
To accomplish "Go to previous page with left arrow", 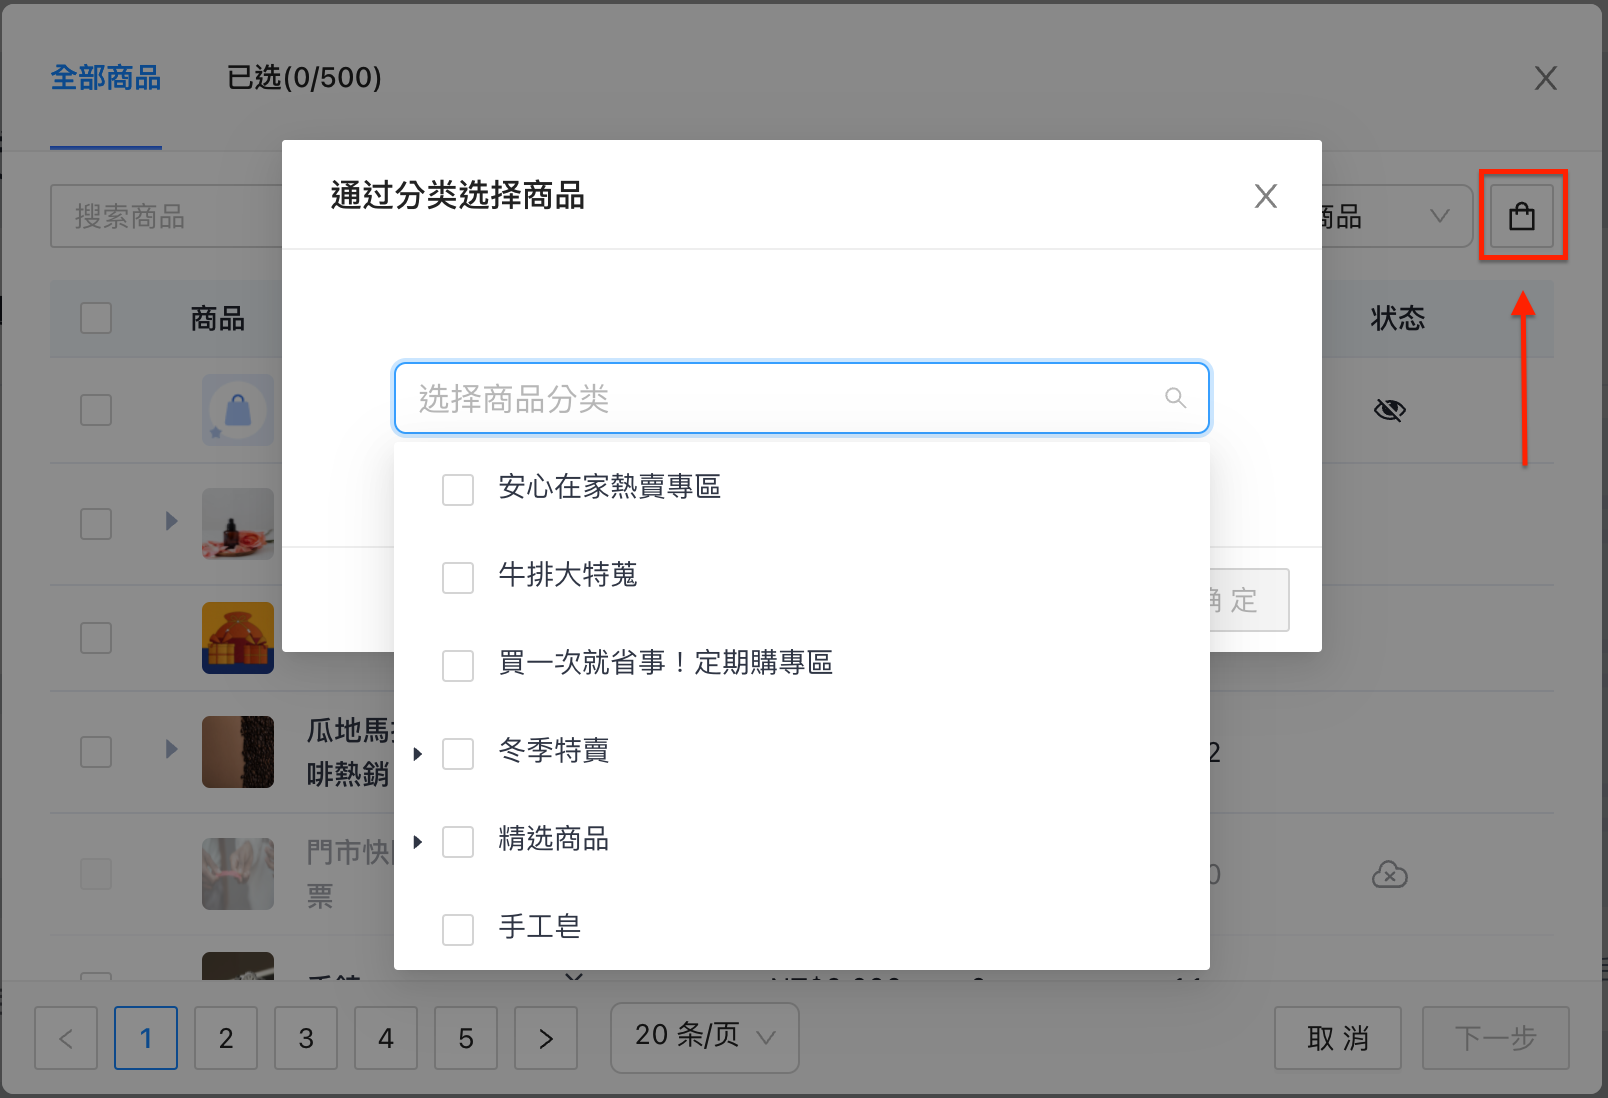I will 66,1038.
